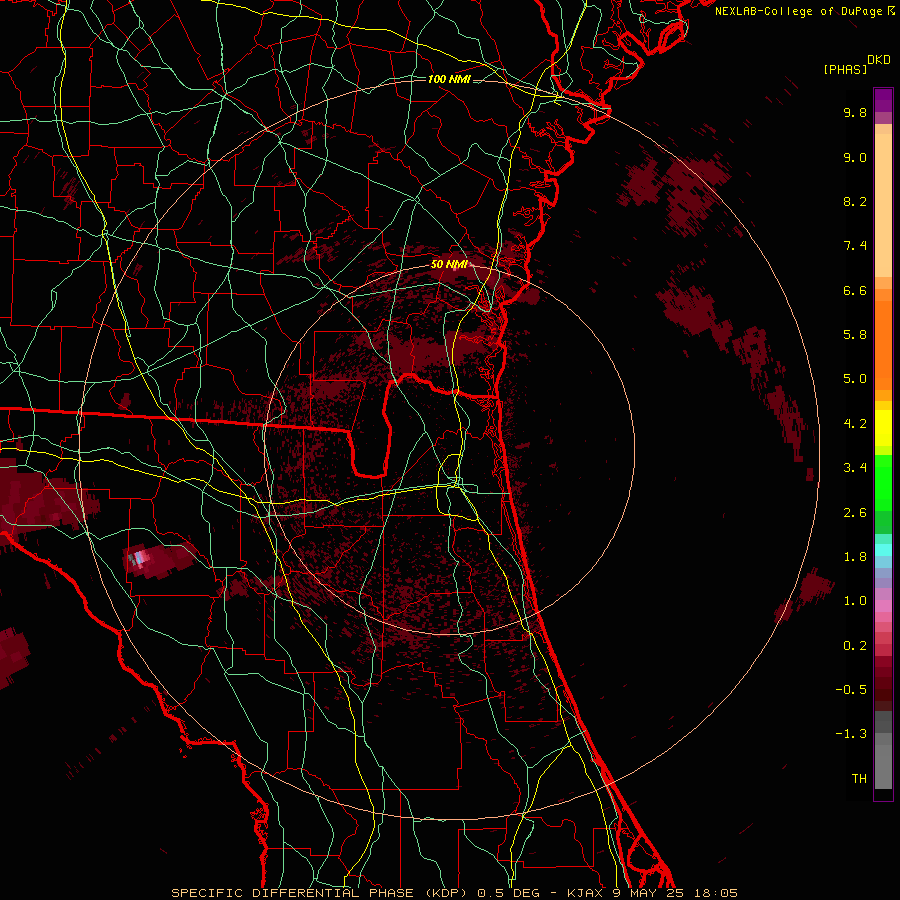Image resolution: width=900 pixels, height=900 pixels.
Task: Click the 7.4 scale value
Action: [855, 246]
